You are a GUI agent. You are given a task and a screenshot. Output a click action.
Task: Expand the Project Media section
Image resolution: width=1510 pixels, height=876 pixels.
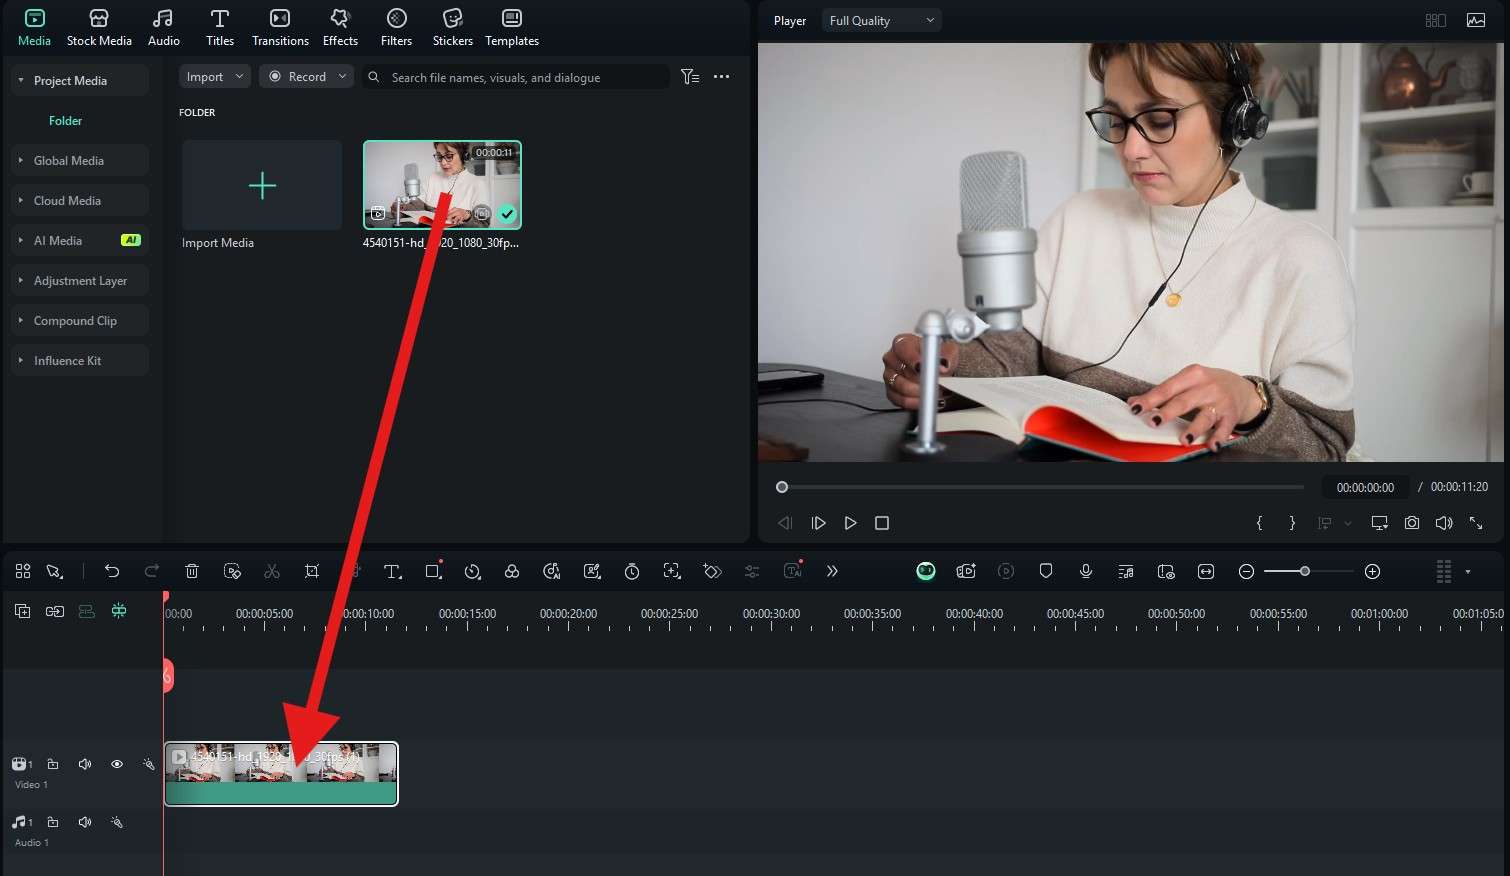tap(80, 80)
